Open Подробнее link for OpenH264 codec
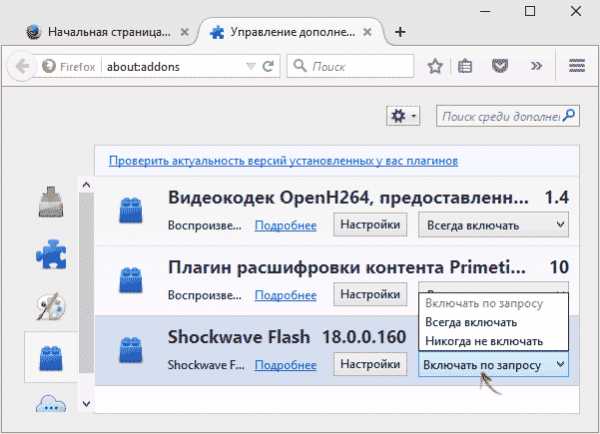600x434 pixels. tap(285, 225)
